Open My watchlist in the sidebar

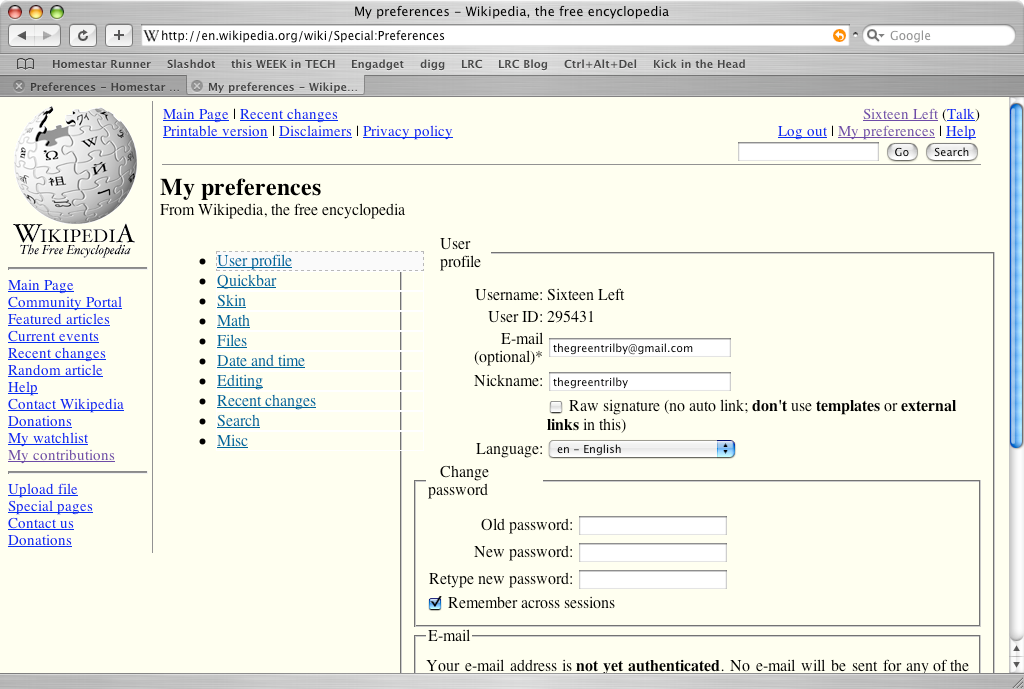coord(48,438)
